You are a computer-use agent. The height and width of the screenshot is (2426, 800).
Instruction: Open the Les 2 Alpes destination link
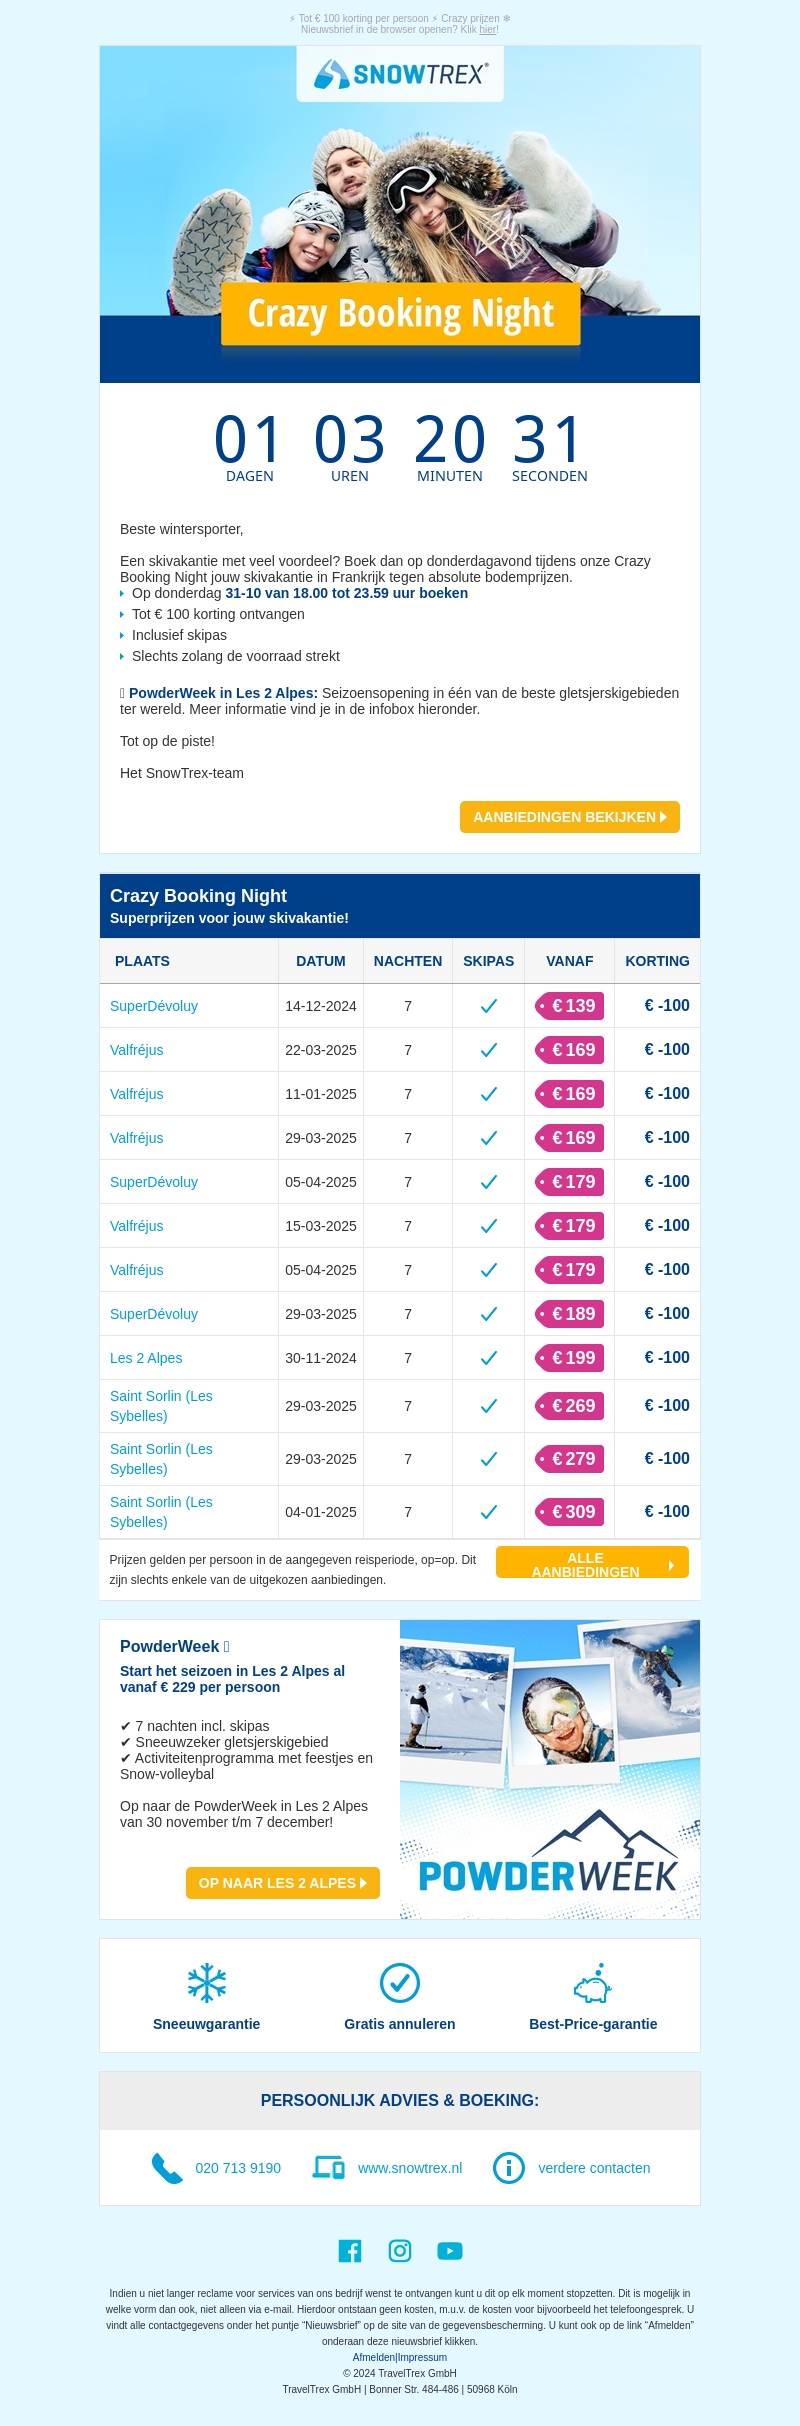146,1358
